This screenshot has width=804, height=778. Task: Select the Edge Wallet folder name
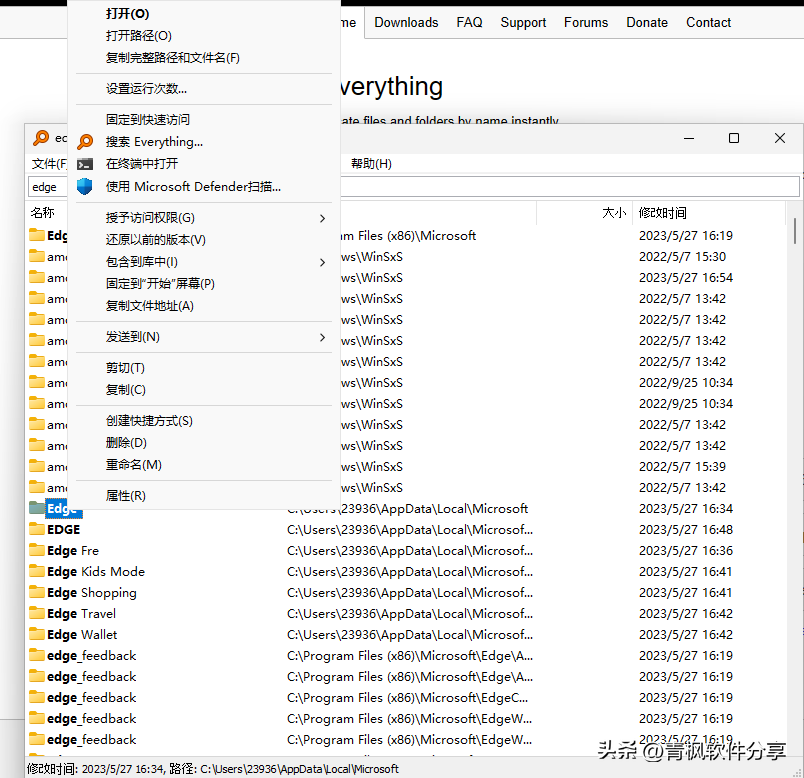(x=82, y=634)
